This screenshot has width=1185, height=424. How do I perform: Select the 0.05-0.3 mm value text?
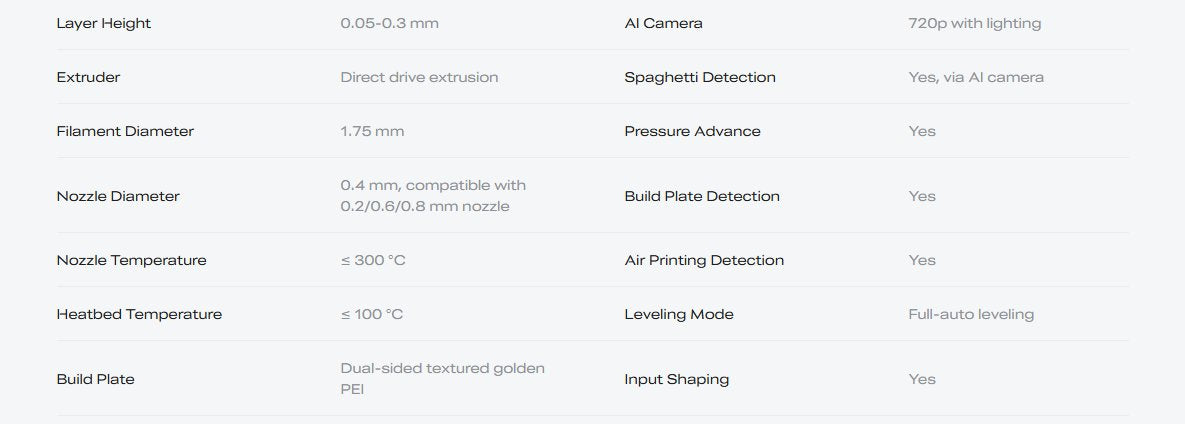tap(389, 23)
